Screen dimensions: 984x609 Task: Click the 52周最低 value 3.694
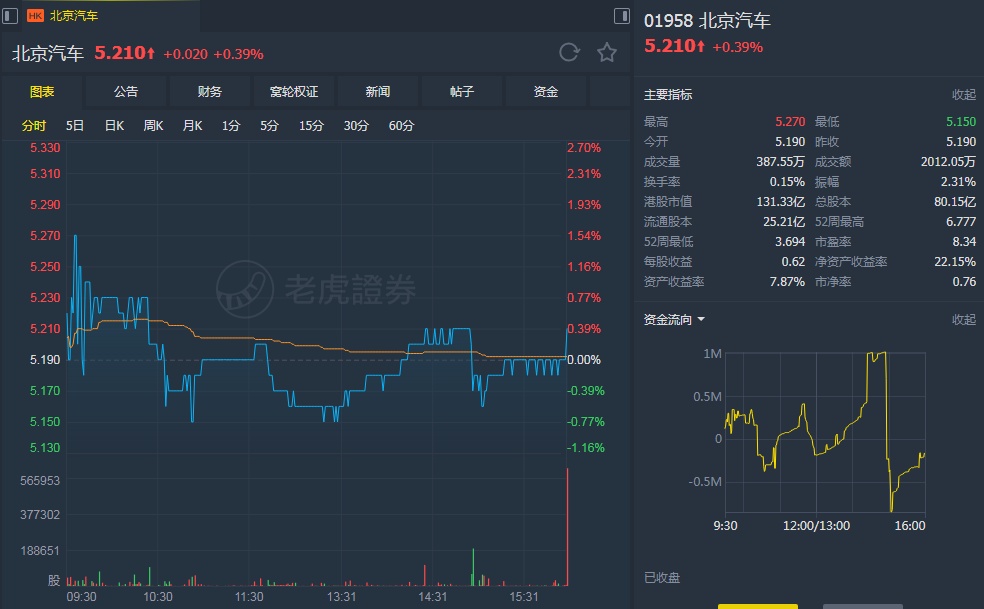click(x=789, y=242)
